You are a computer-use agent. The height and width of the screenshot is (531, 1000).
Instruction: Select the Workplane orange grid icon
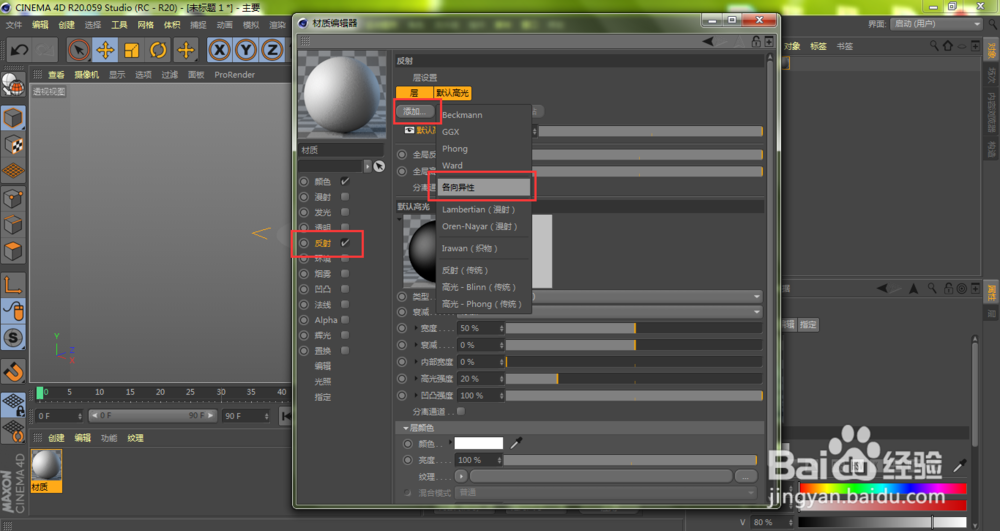click(x=13, y=171)
